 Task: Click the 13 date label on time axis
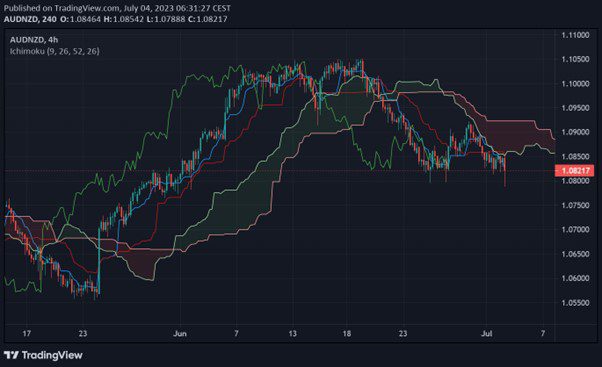tap(293, 334)
